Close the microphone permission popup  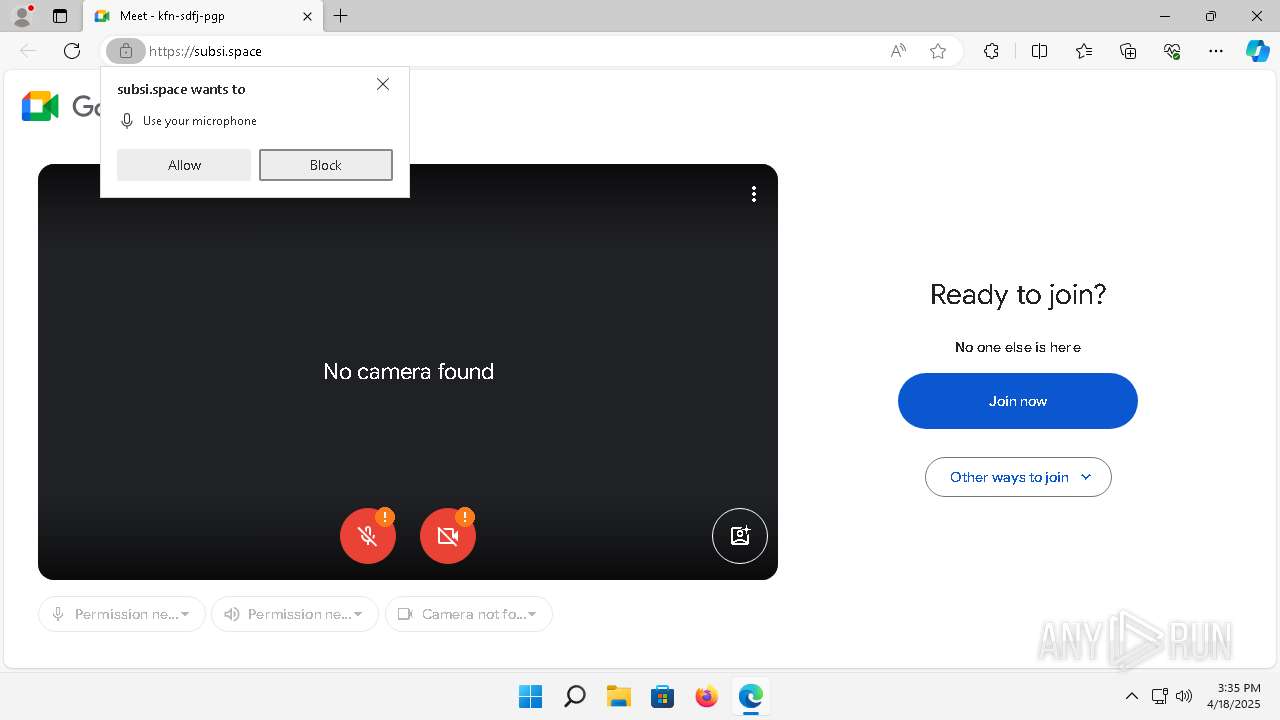[x=383, y=84]
